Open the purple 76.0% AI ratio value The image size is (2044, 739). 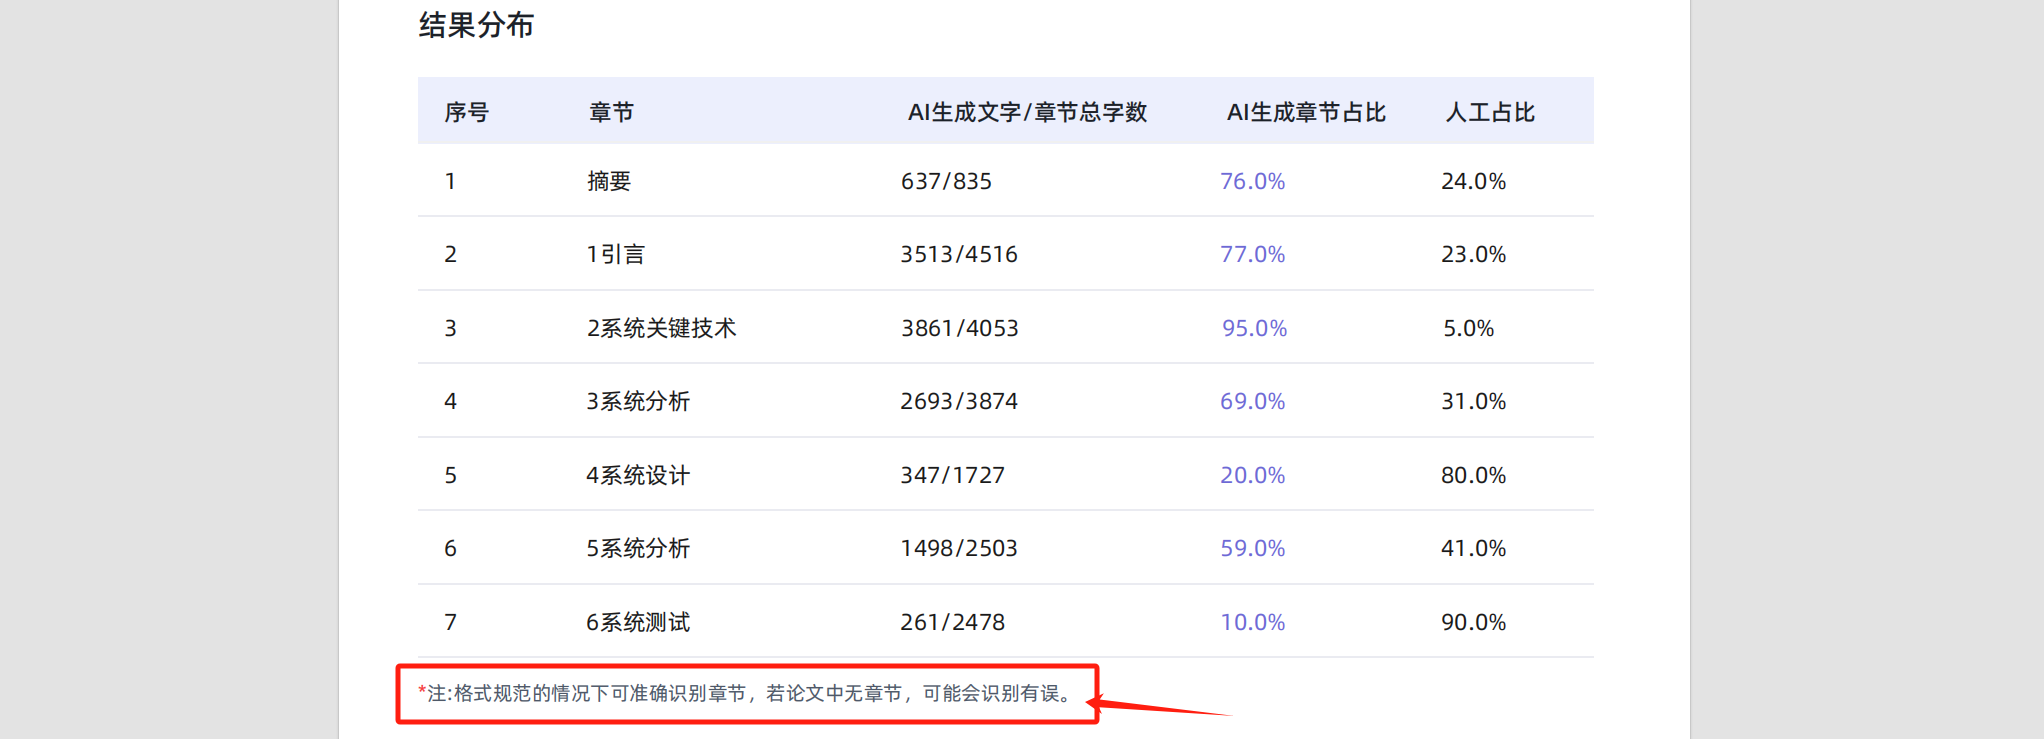[x=1252, y=181]
